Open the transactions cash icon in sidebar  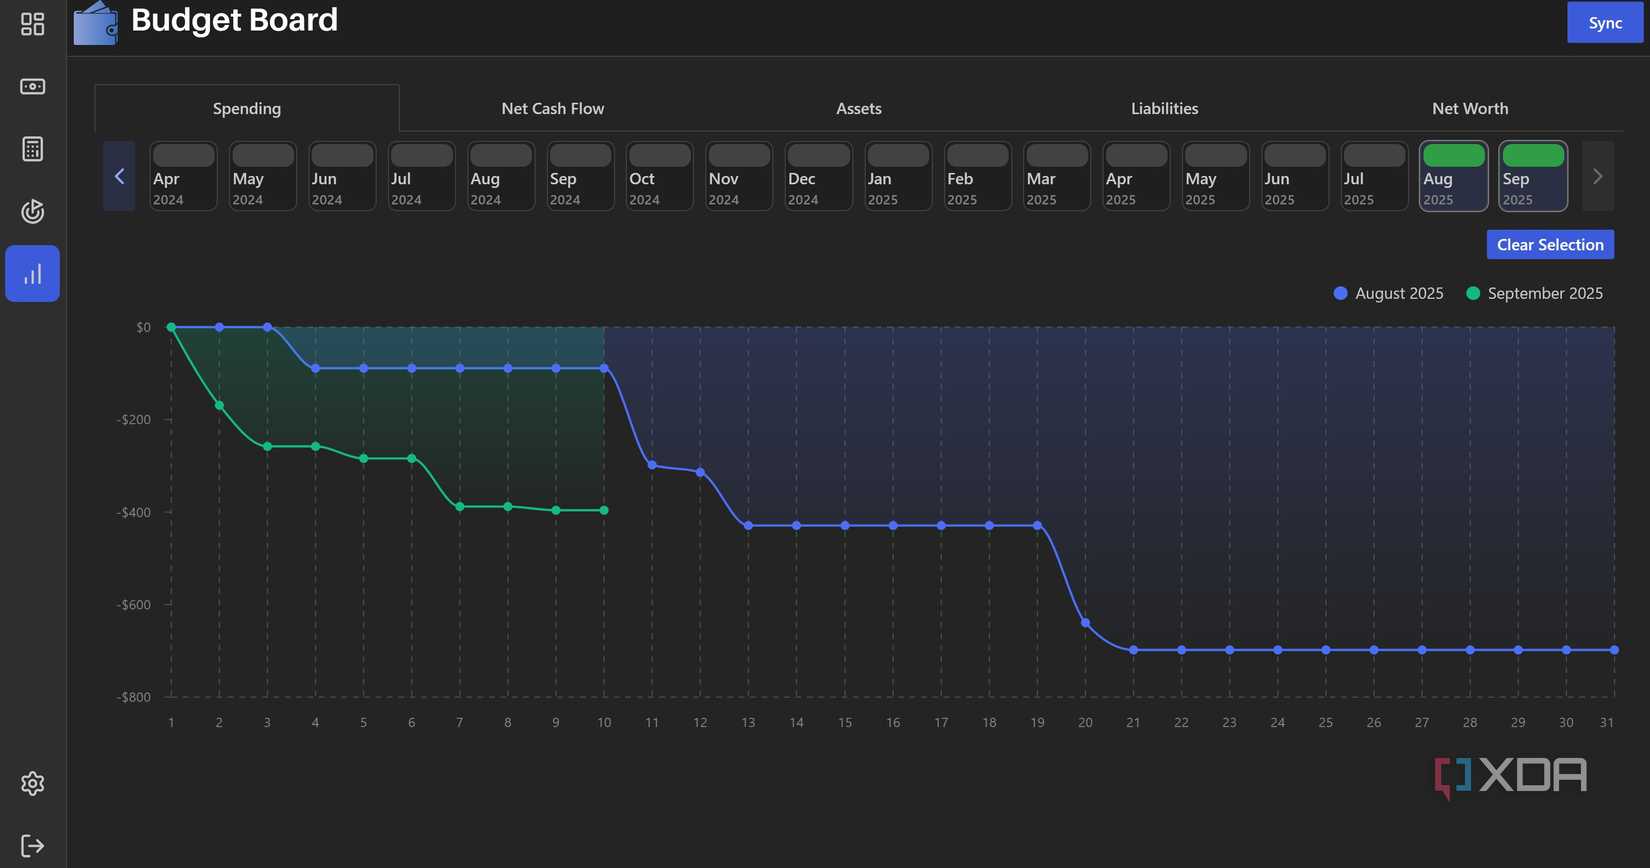(x=32, y=87)
